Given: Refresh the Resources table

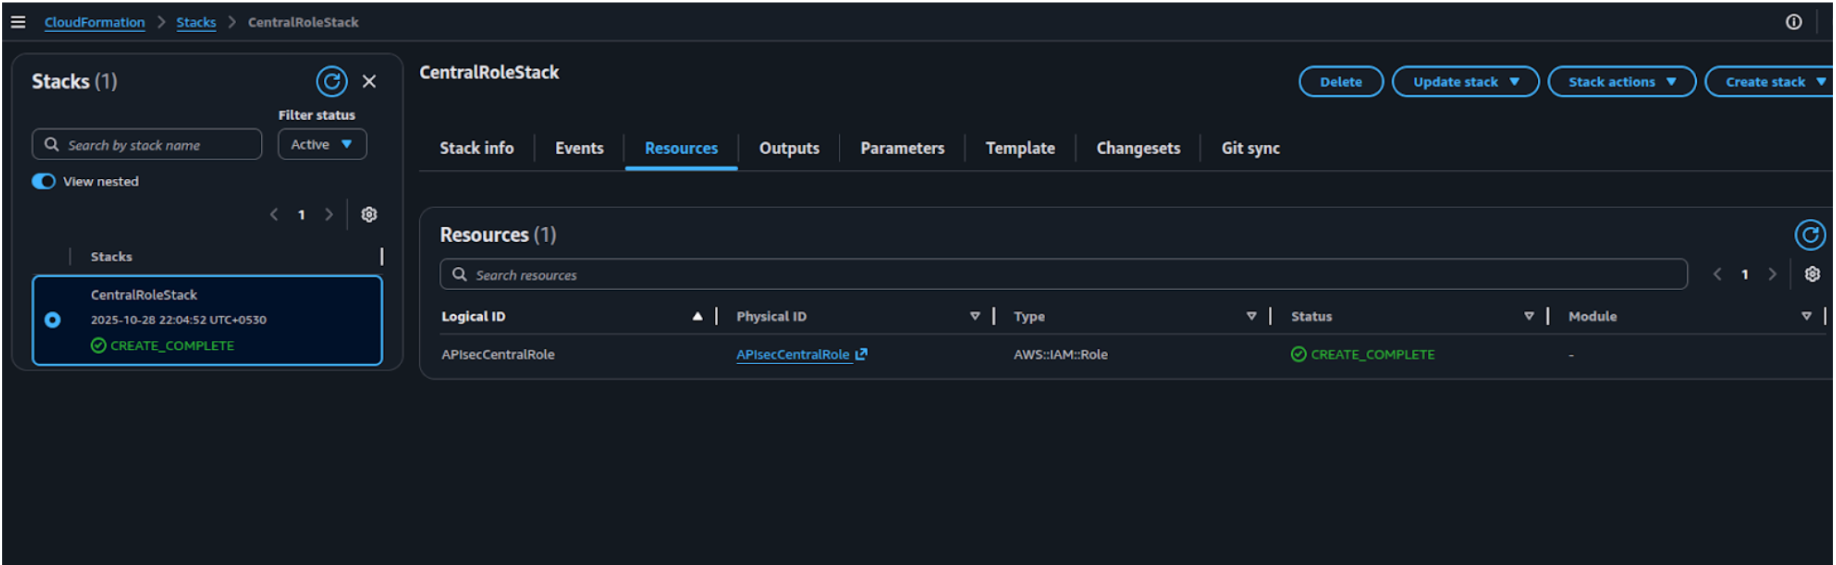Looking at the screenshot, I should [x=1810, y=235].
